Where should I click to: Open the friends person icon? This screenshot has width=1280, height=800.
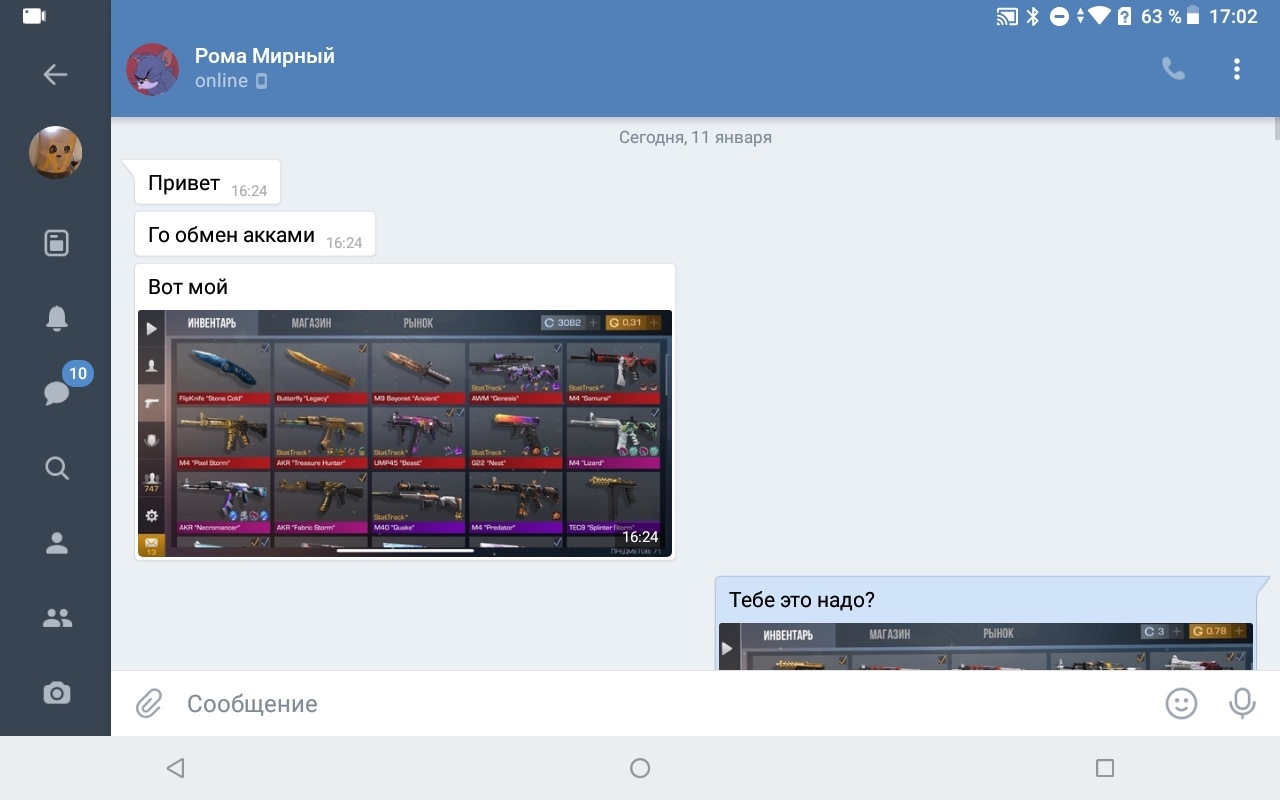56,543
